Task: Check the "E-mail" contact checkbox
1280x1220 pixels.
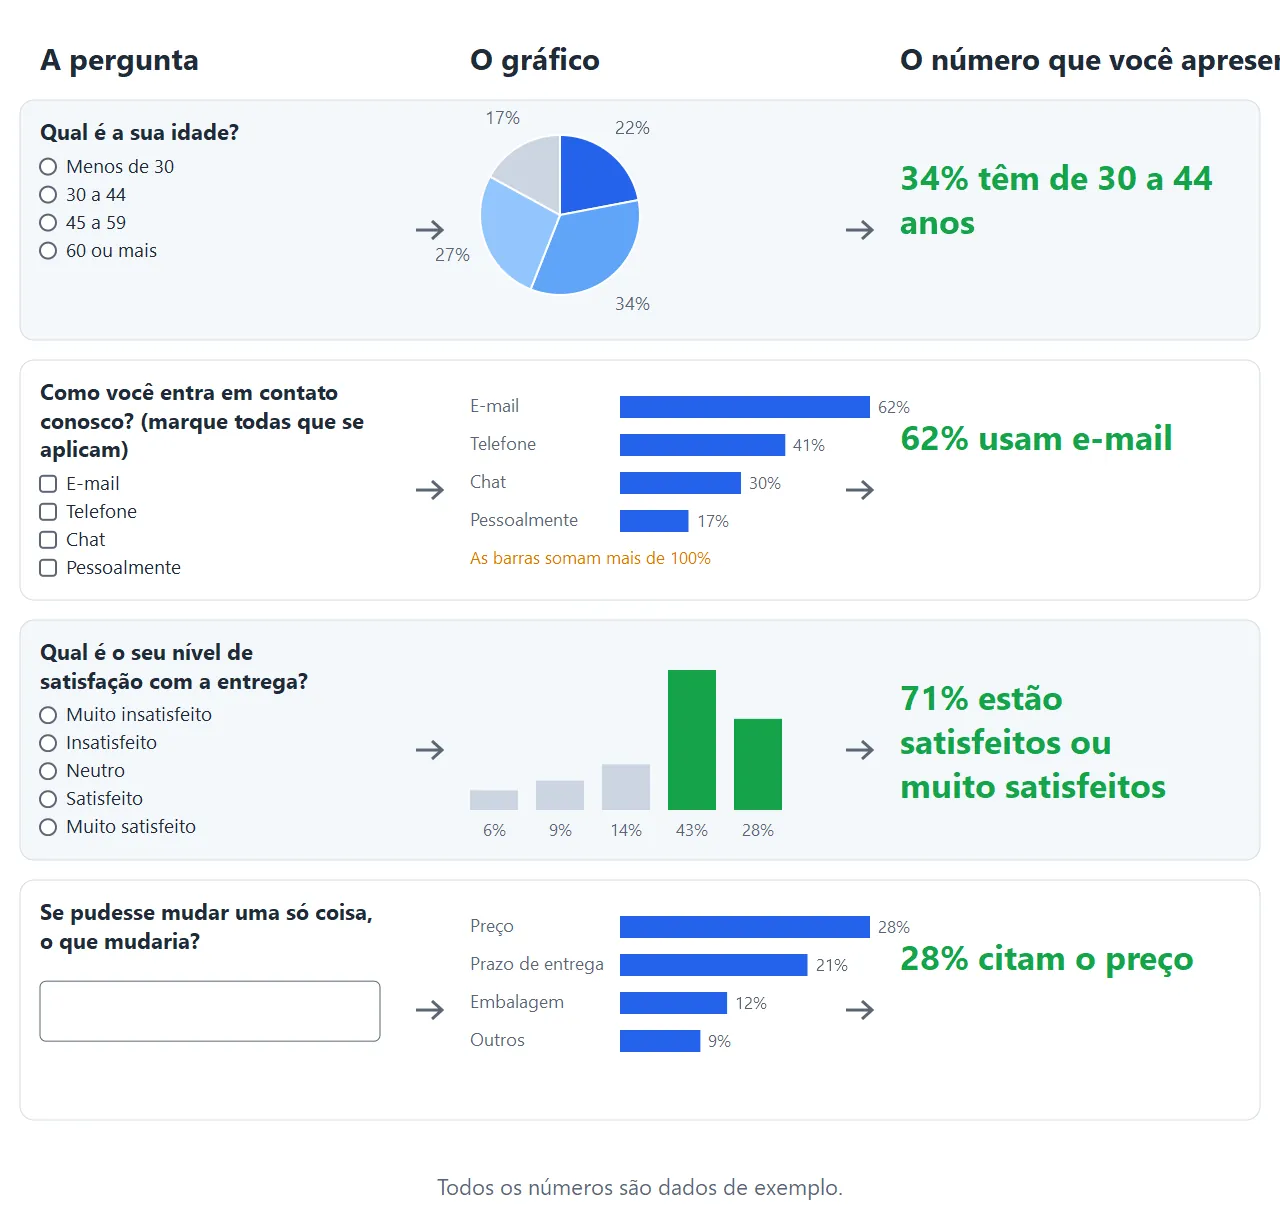Action: (48, 484)
